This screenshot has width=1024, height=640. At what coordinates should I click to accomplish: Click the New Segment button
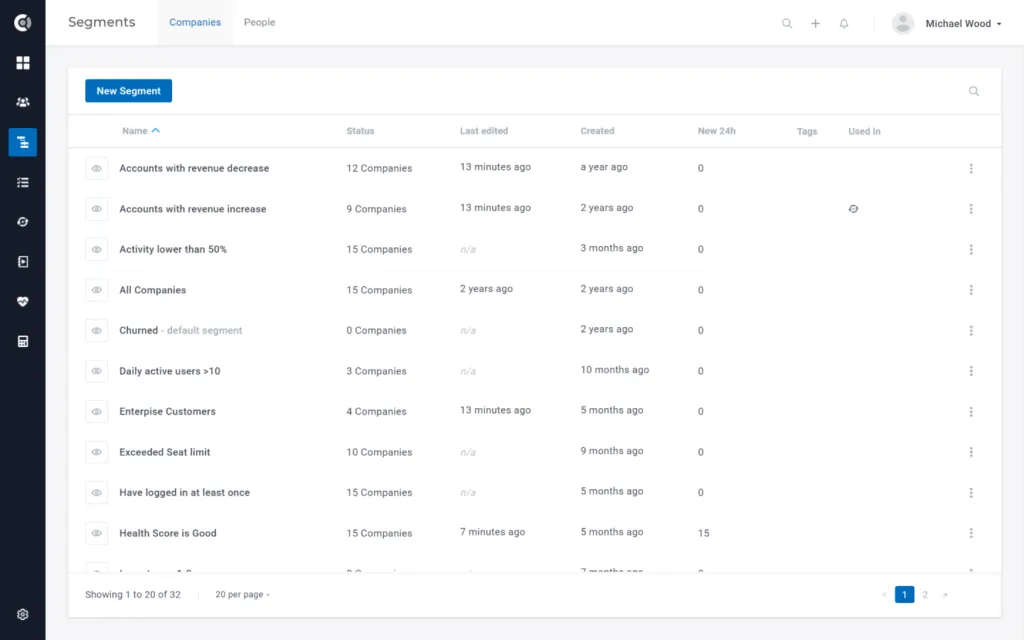(x=129, y=91)
